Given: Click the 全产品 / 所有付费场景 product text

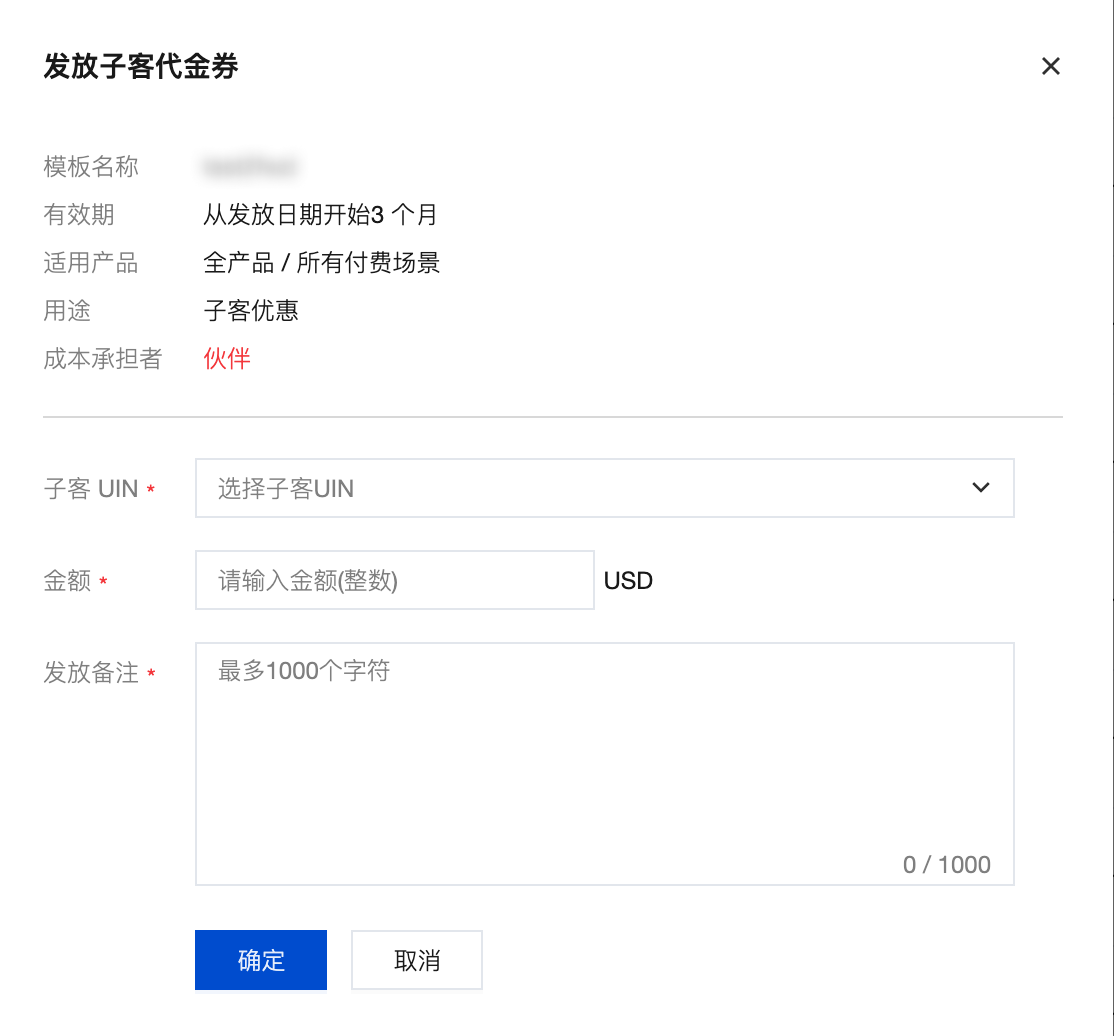Looking at the screenshot, I should [321, 263].
